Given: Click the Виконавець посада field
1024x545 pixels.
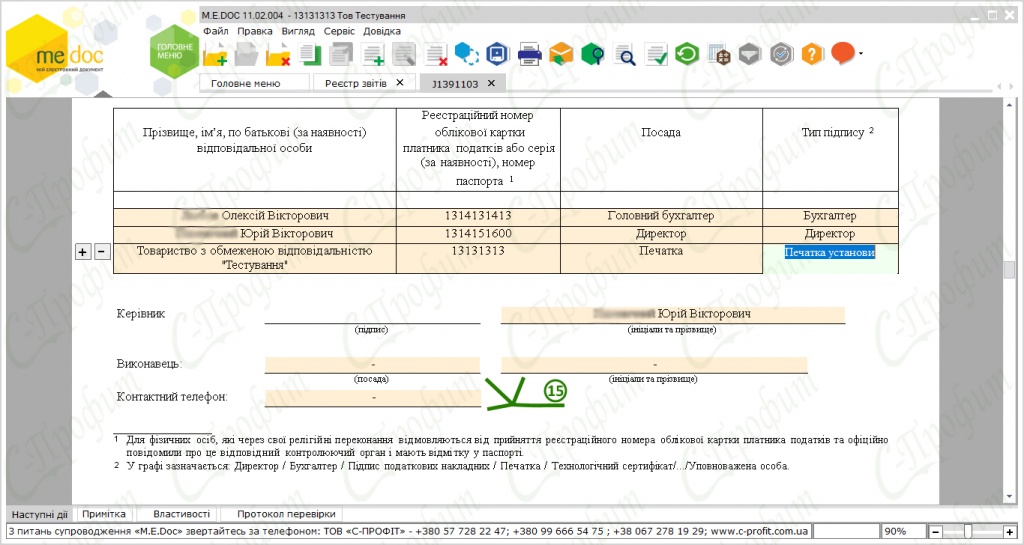Looking at the screenshot, I should (372, 364).
